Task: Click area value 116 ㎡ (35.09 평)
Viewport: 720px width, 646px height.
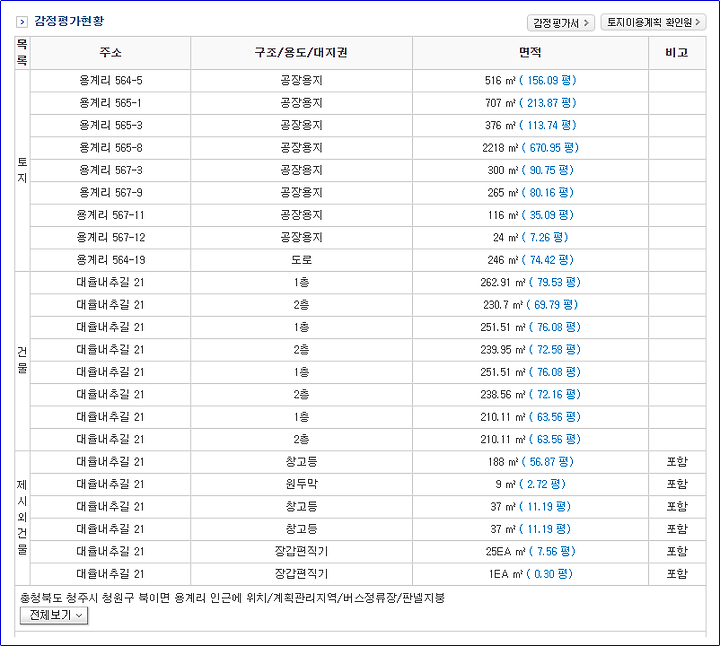Action: coord(530,215)
